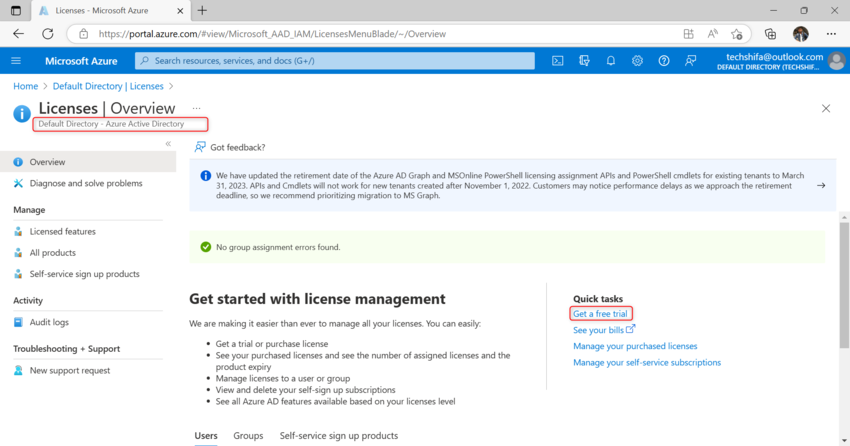Click the vertical scrollbar of the content pane
The height and width of the screenshot is (446, 850).
[x=844, y=285]
